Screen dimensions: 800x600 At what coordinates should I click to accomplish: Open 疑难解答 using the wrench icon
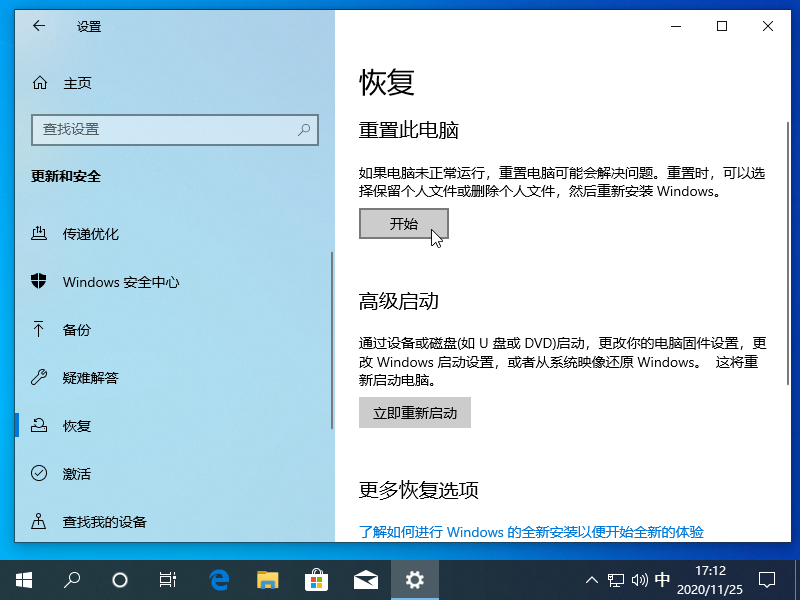pos(38,377)
